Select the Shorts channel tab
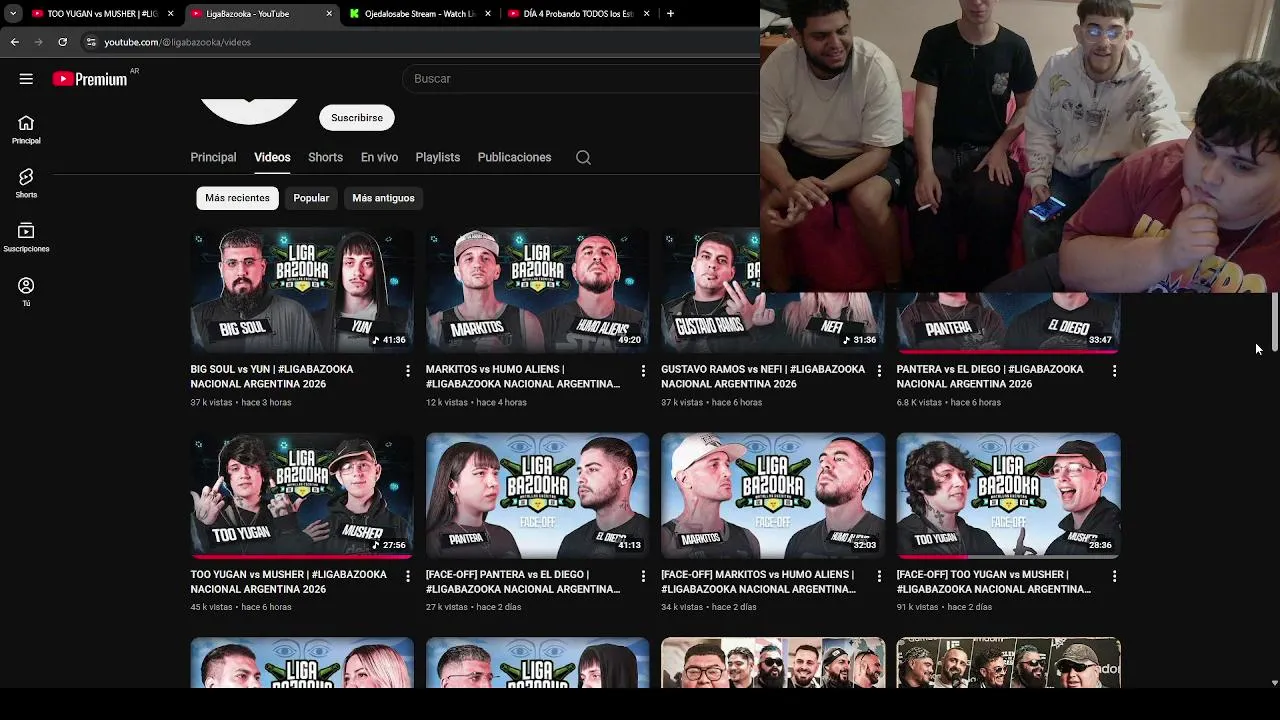 tap(325, 157)
